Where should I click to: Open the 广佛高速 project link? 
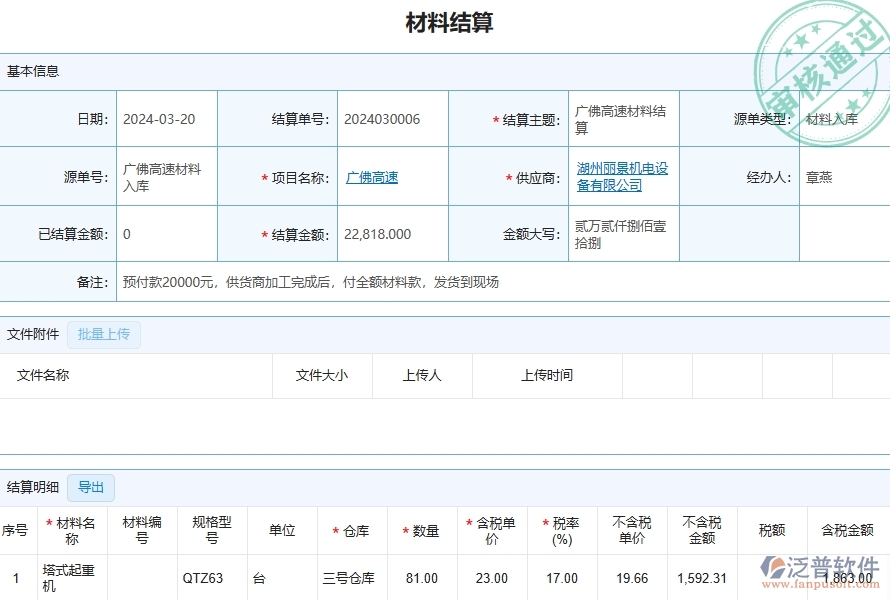[370, 176]
